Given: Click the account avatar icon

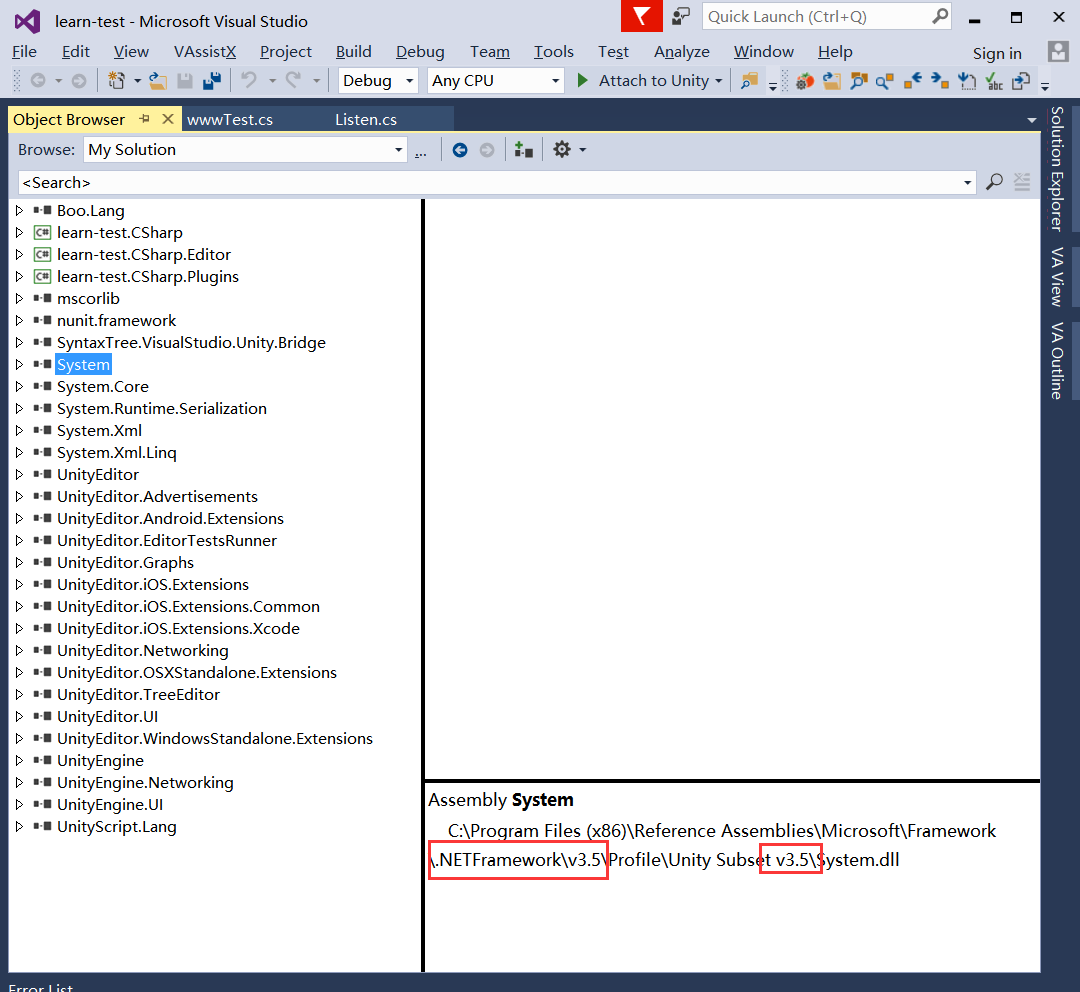Looking at the screenshot, I should coord(1058,52).
